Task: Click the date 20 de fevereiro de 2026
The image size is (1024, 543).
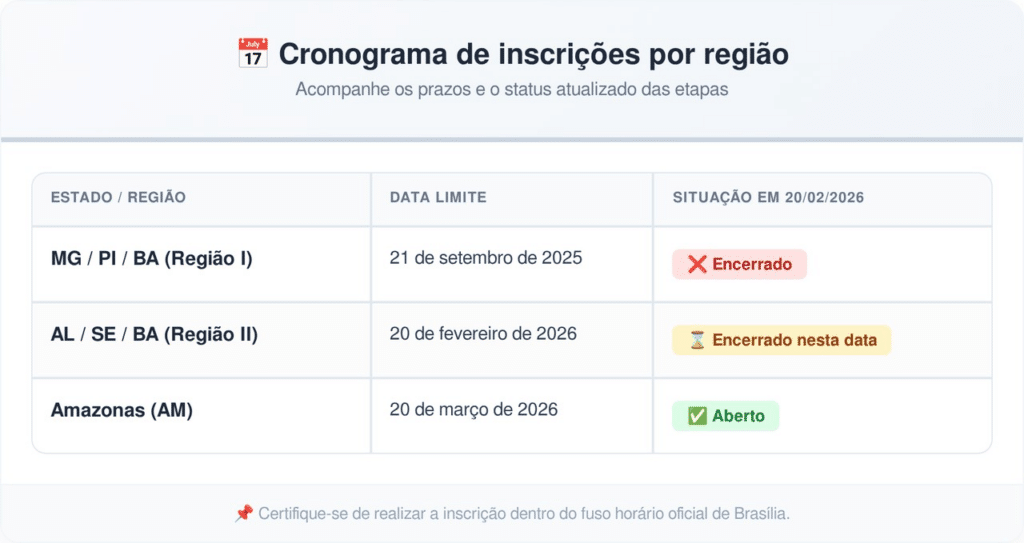Action: (483, 334)
